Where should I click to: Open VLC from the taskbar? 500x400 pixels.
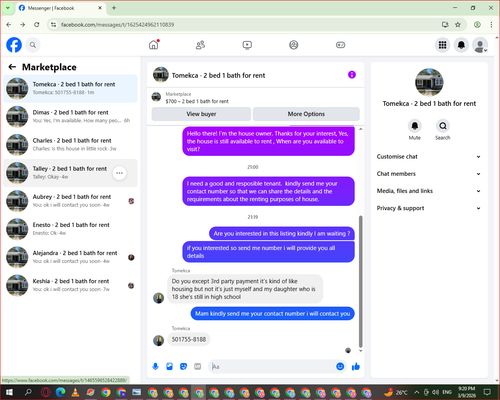(76, 392)
